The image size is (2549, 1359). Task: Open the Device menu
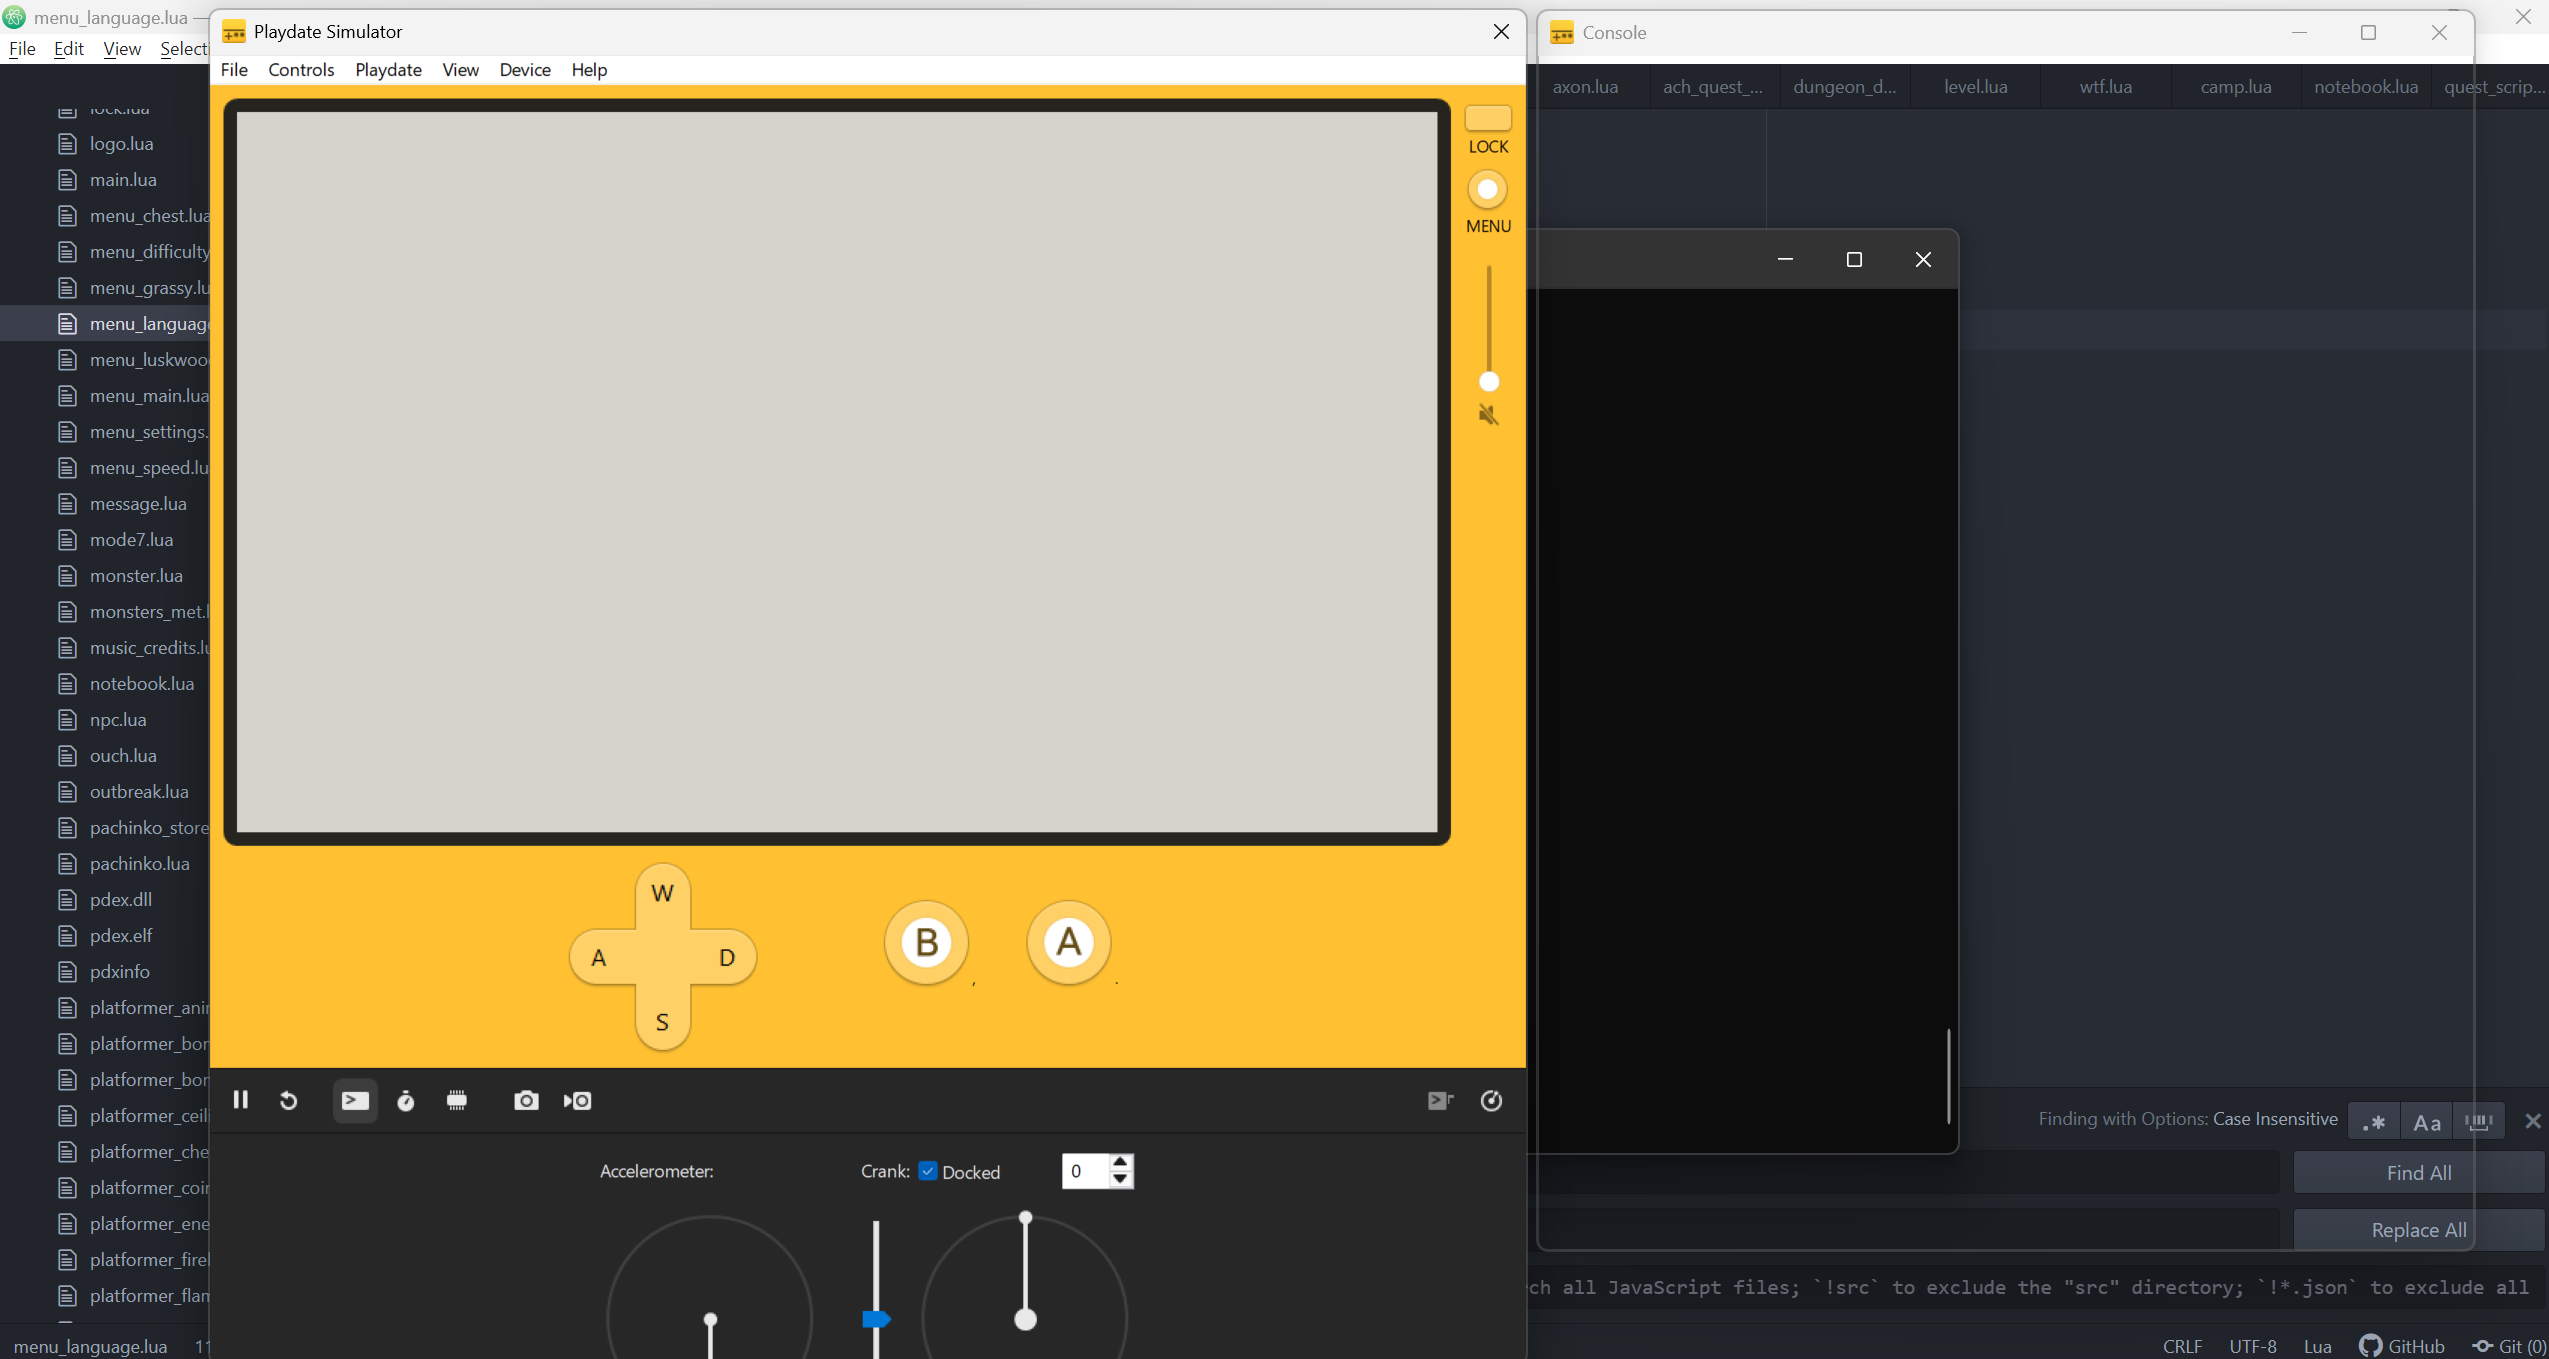coord(525,69)
